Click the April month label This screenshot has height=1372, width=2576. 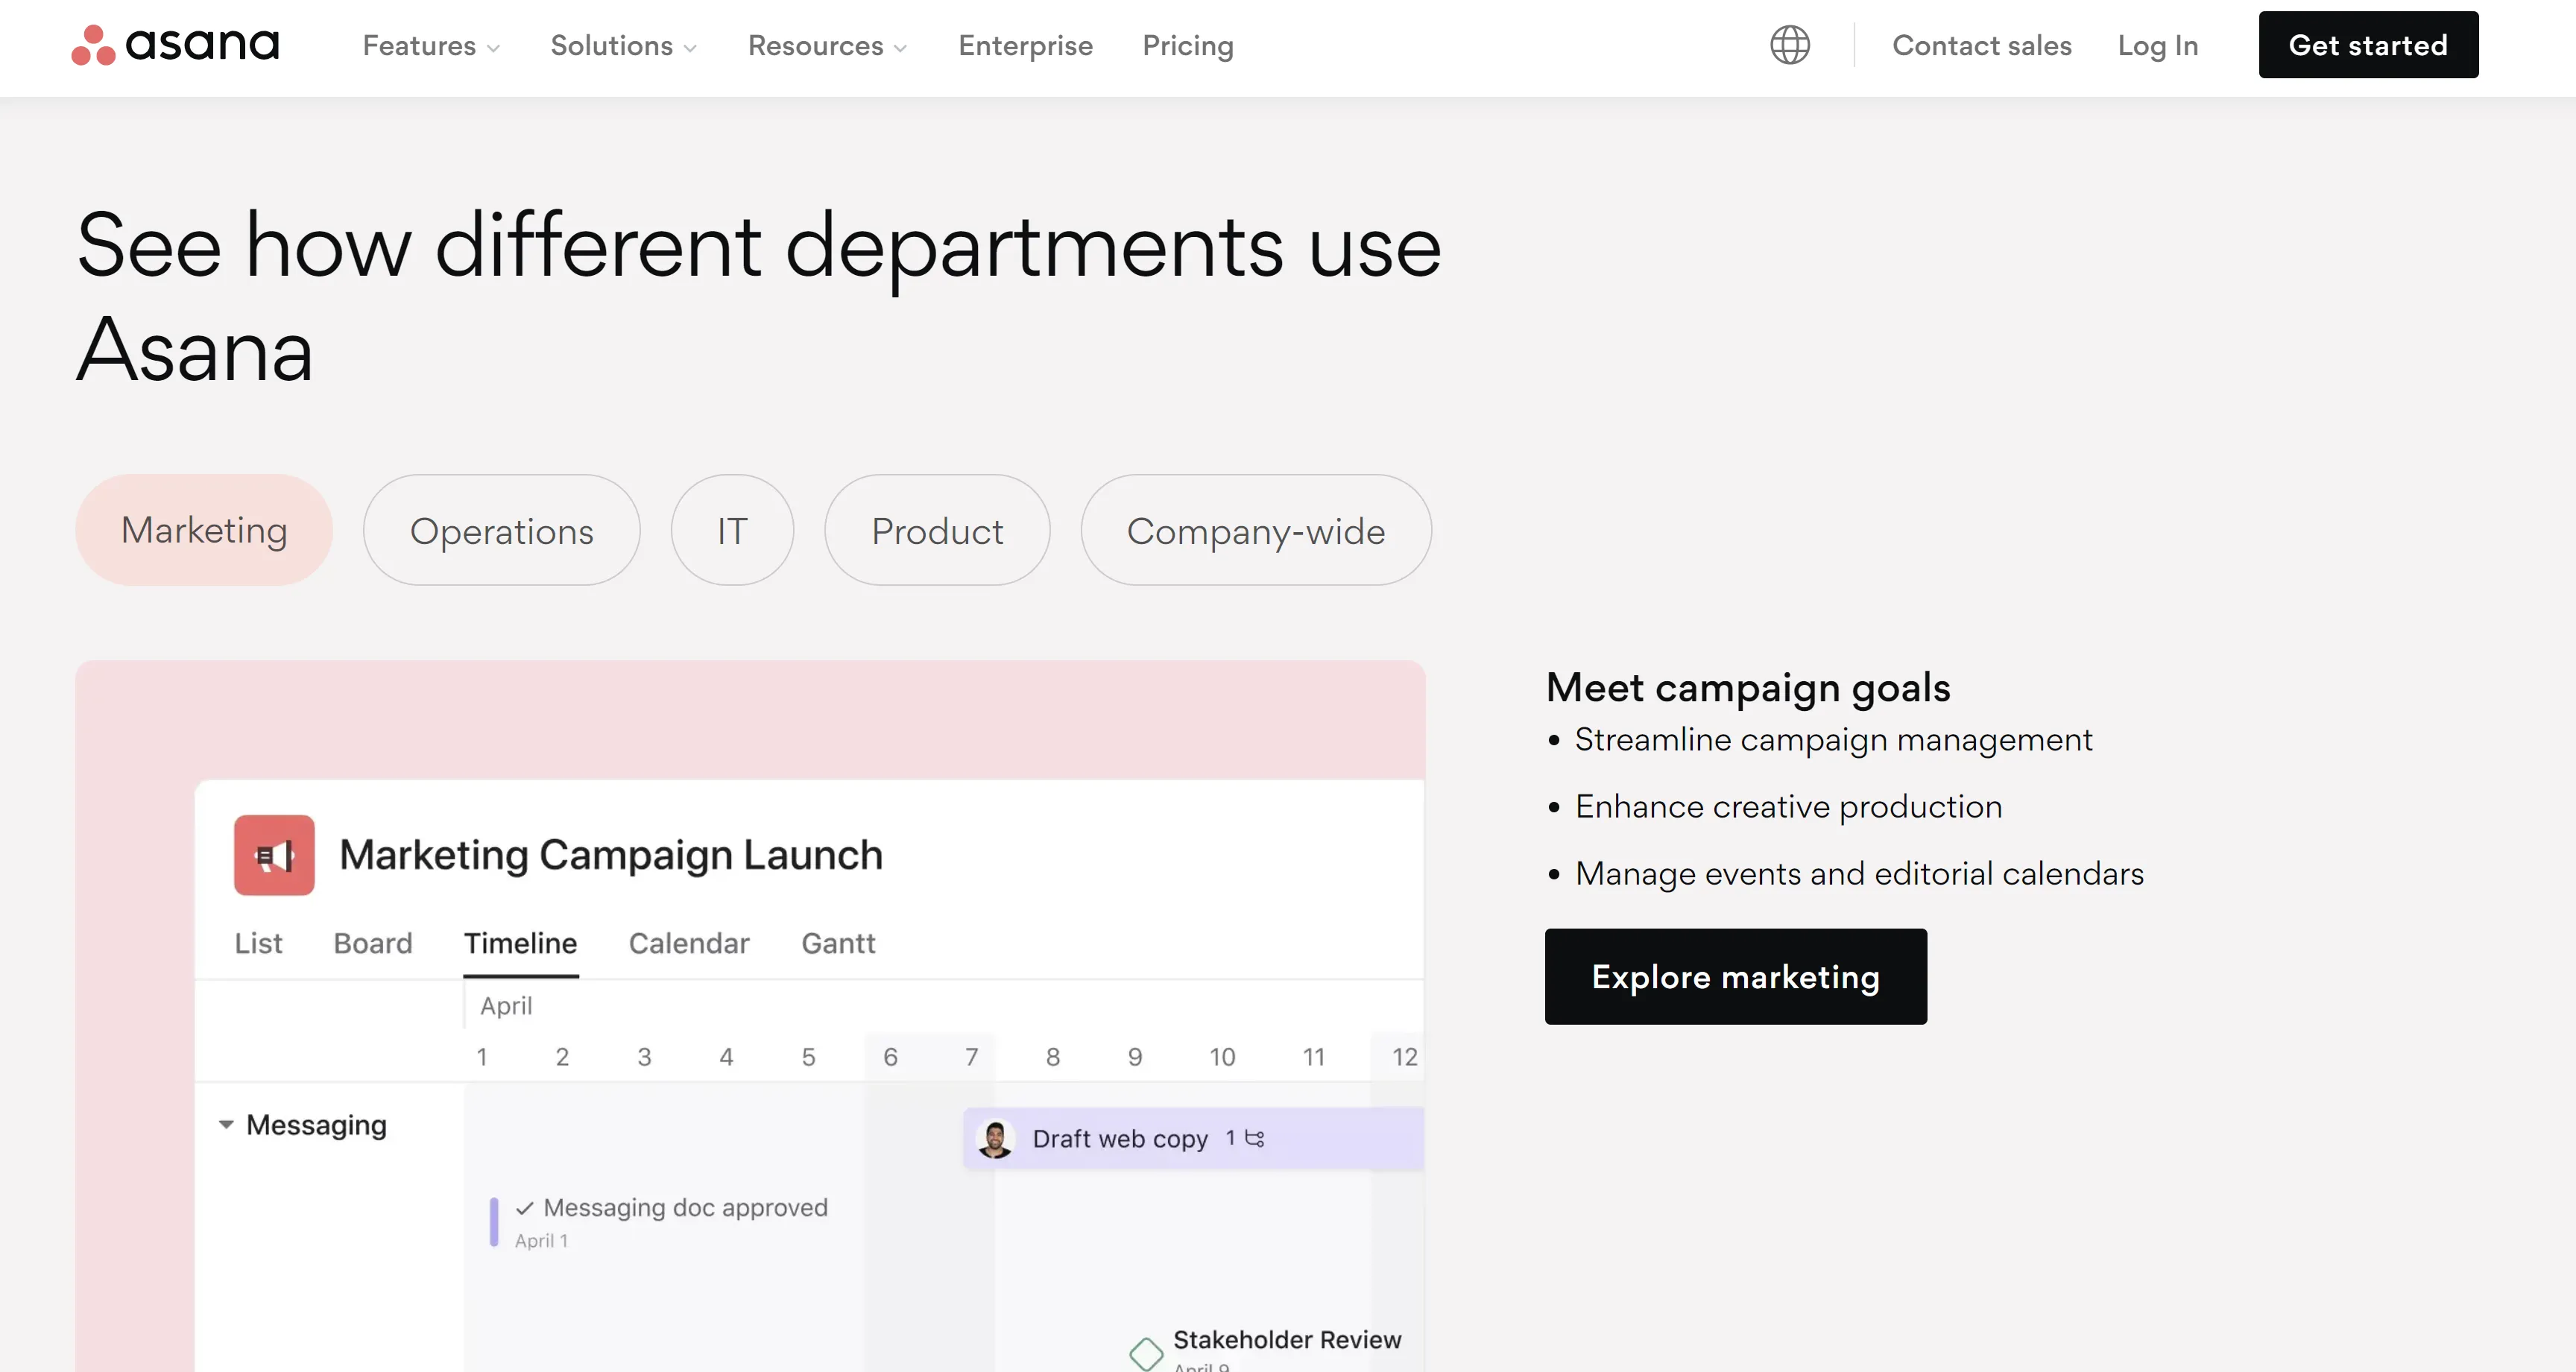(x=506, y=1006)
